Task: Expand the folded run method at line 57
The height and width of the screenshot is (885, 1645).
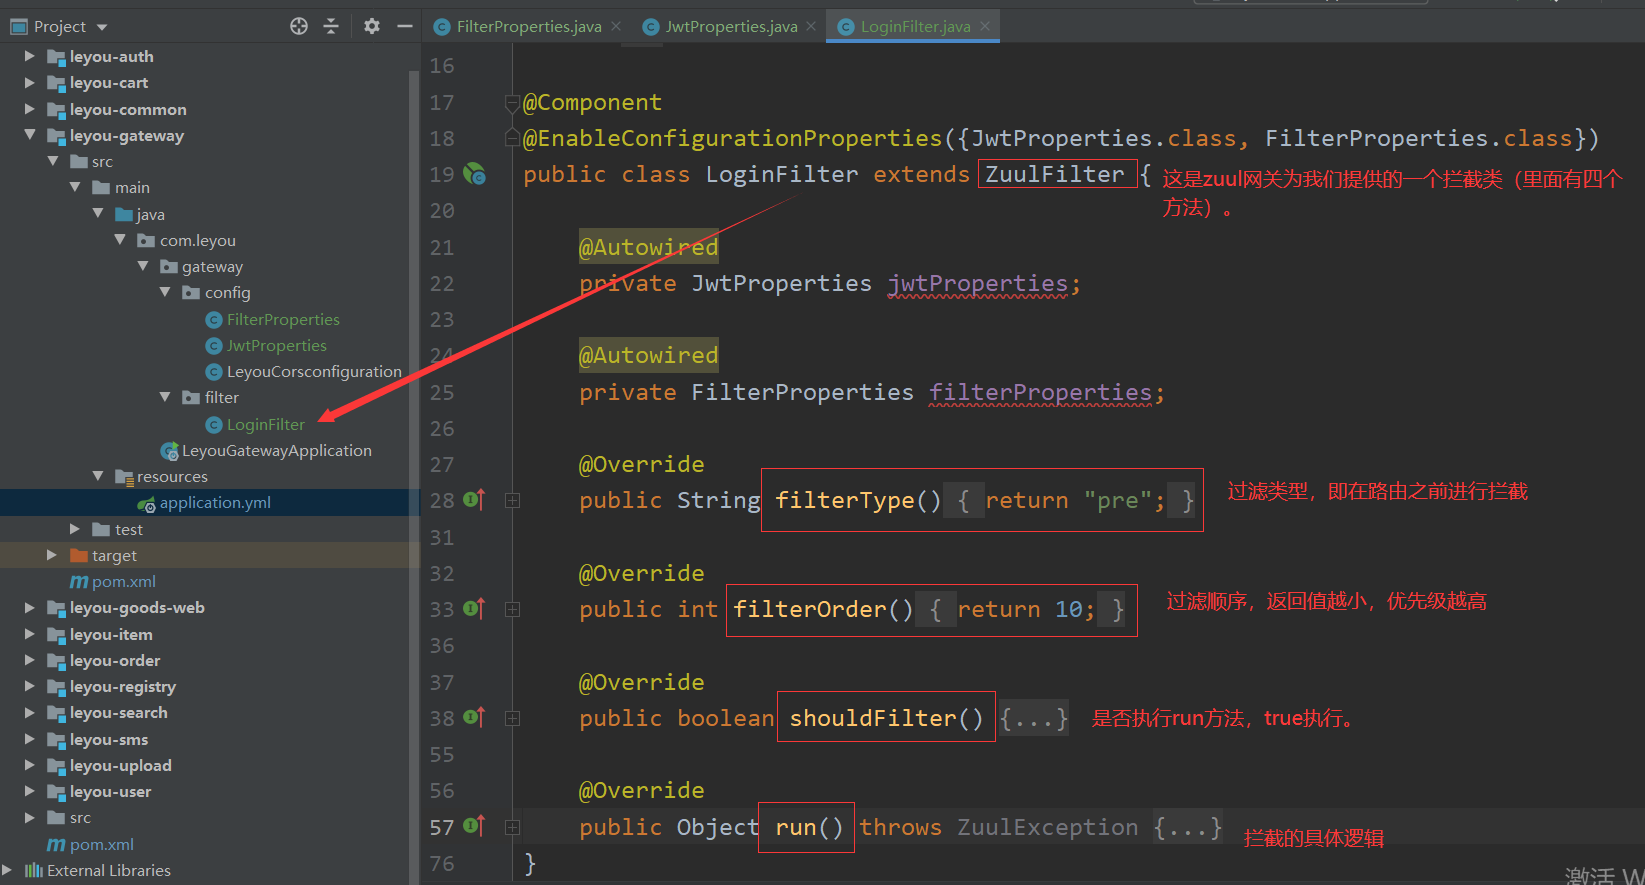Action: click(513, 827)
